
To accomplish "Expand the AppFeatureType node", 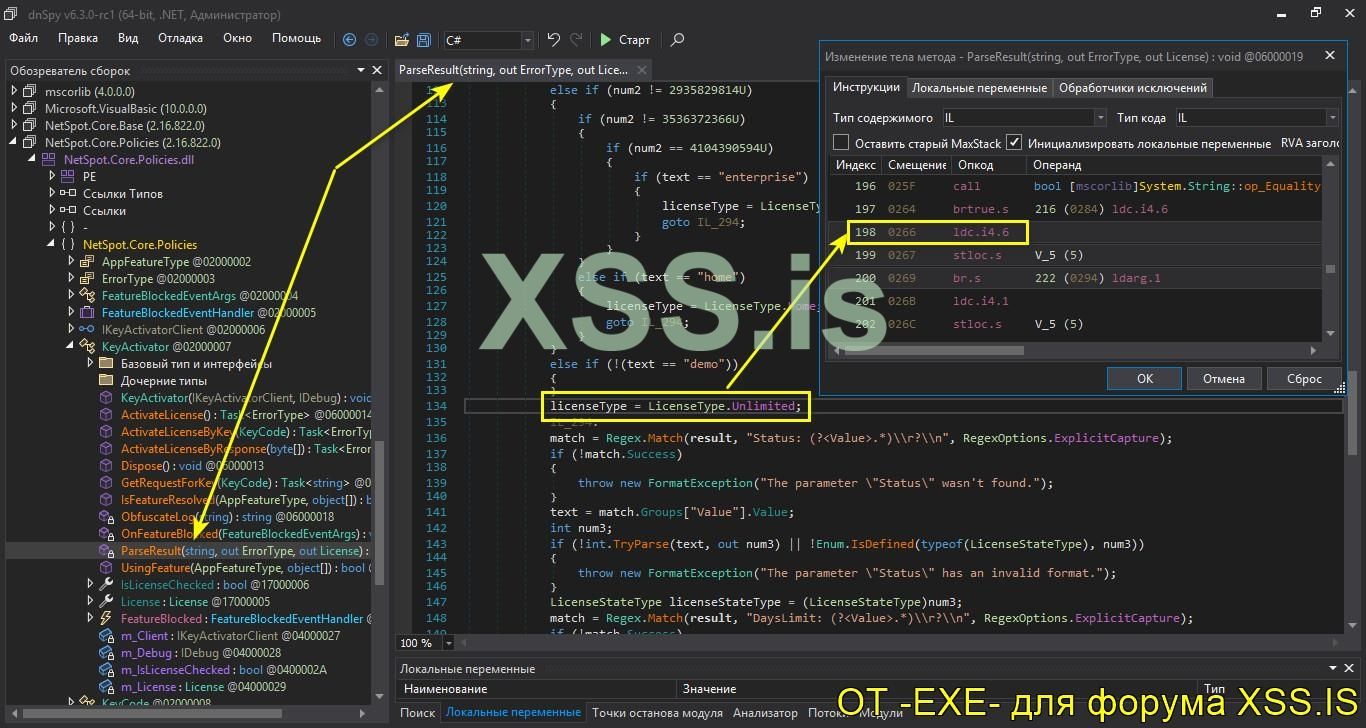I will pyautogui.click(x=71, y=261).
